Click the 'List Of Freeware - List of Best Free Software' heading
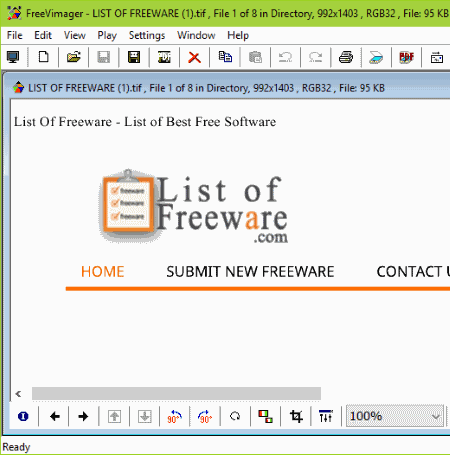 point(145,122)
